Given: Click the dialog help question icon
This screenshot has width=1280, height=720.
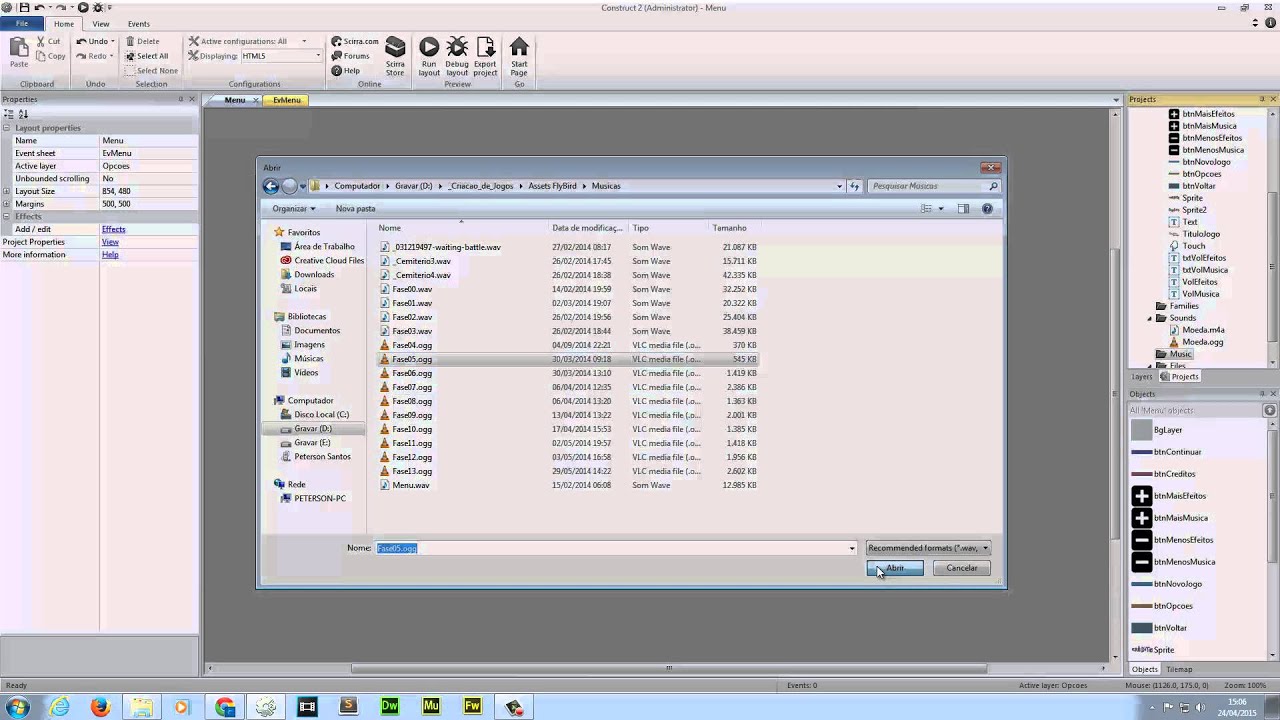Looking at the screenshot, I should (987, 208).
